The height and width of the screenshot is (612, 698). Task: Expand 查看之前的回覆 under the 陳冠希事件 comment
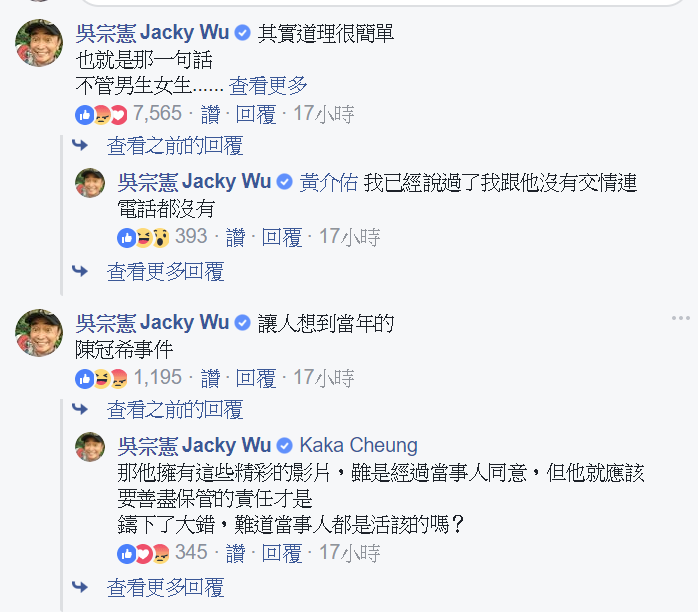(x=175, y=409)
